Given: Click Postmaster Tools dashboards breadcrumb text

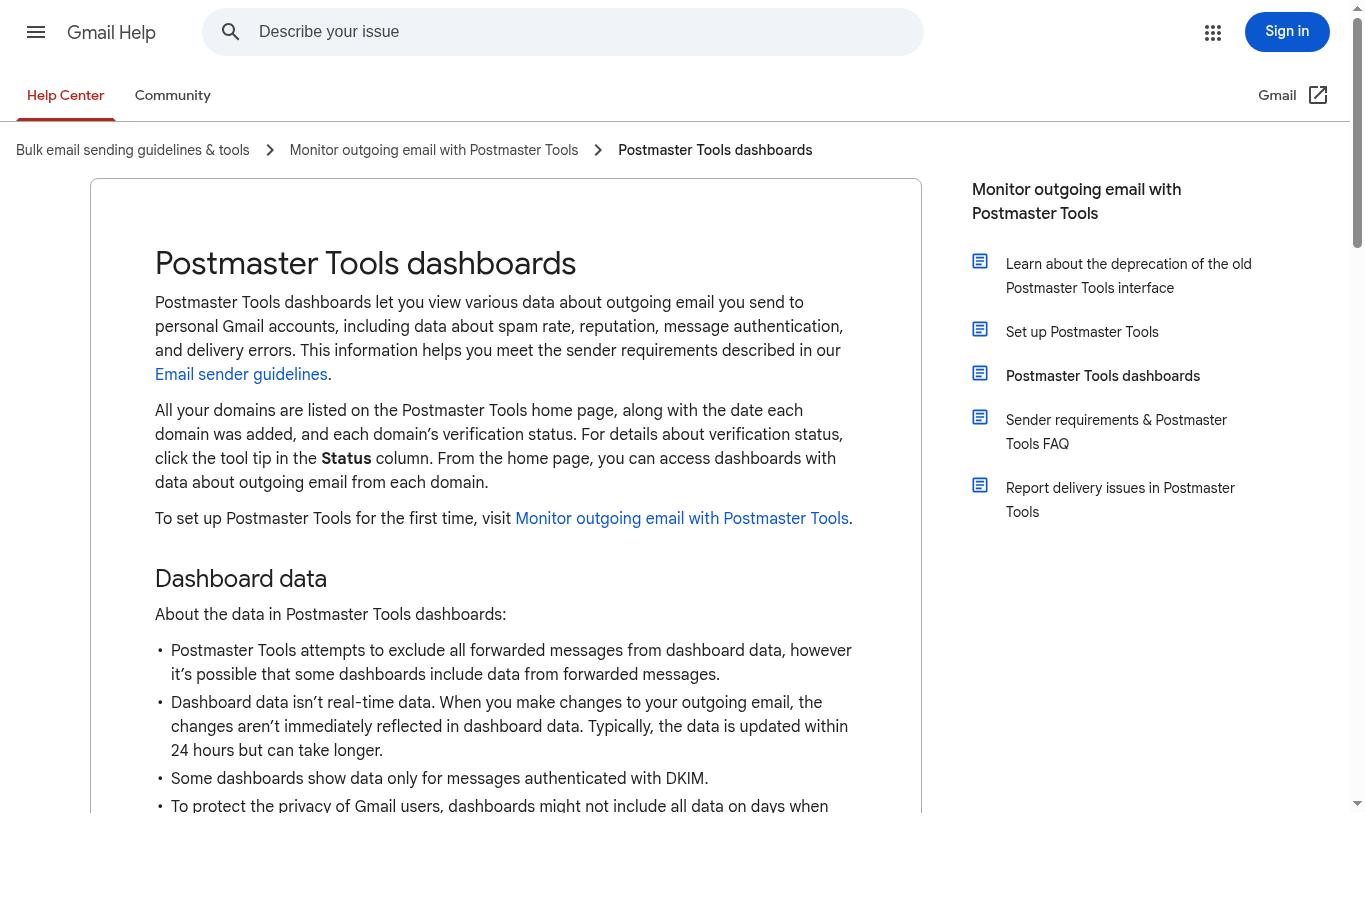Looking at the screenshot, I should [x=715, y=150].
